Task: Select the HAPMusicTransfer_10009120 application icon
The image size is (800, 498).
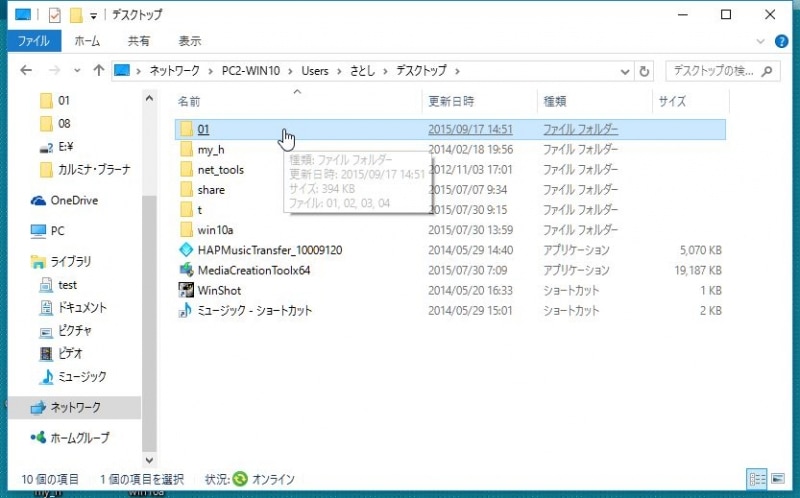Action: (x=186, y=250)
